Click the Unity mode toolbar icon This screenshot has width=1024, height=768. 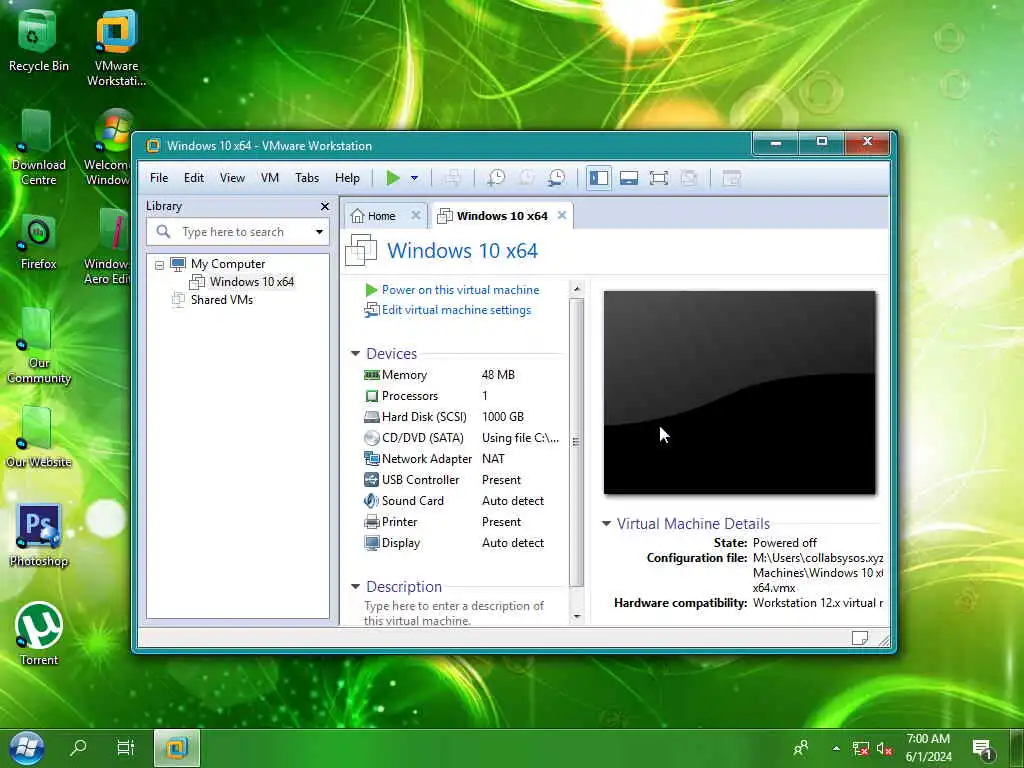tap(689, 178)
